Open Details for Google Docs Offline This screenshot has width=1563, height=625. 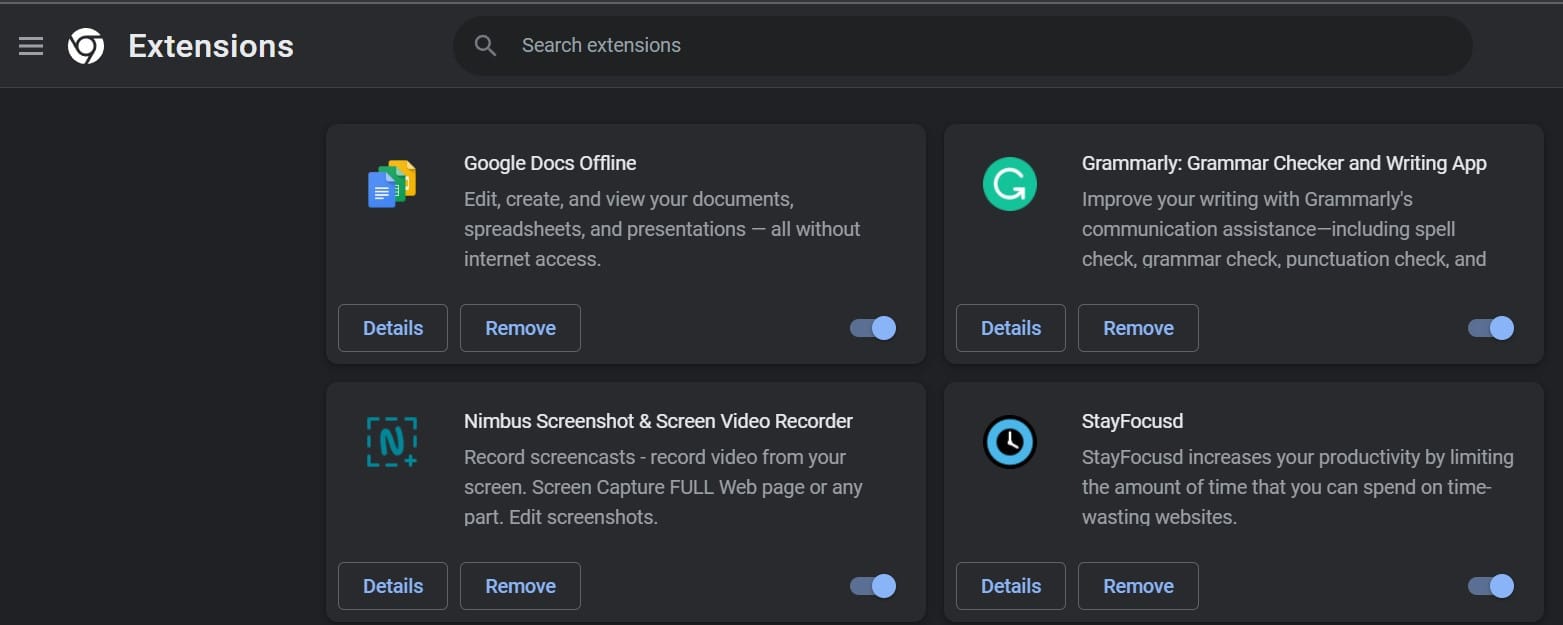pyautogui.click(x=392, y=328)
